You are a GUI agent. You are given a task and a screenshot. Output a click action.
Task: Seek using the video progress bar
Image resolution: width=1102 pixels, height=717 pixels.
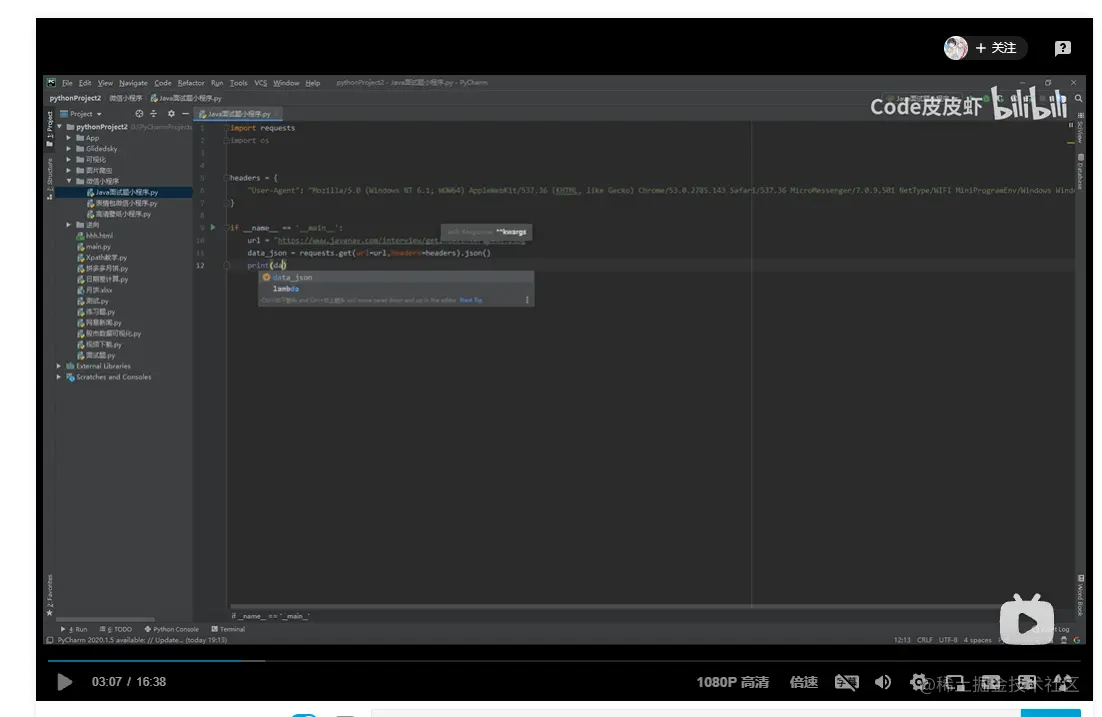coord(565,661)
